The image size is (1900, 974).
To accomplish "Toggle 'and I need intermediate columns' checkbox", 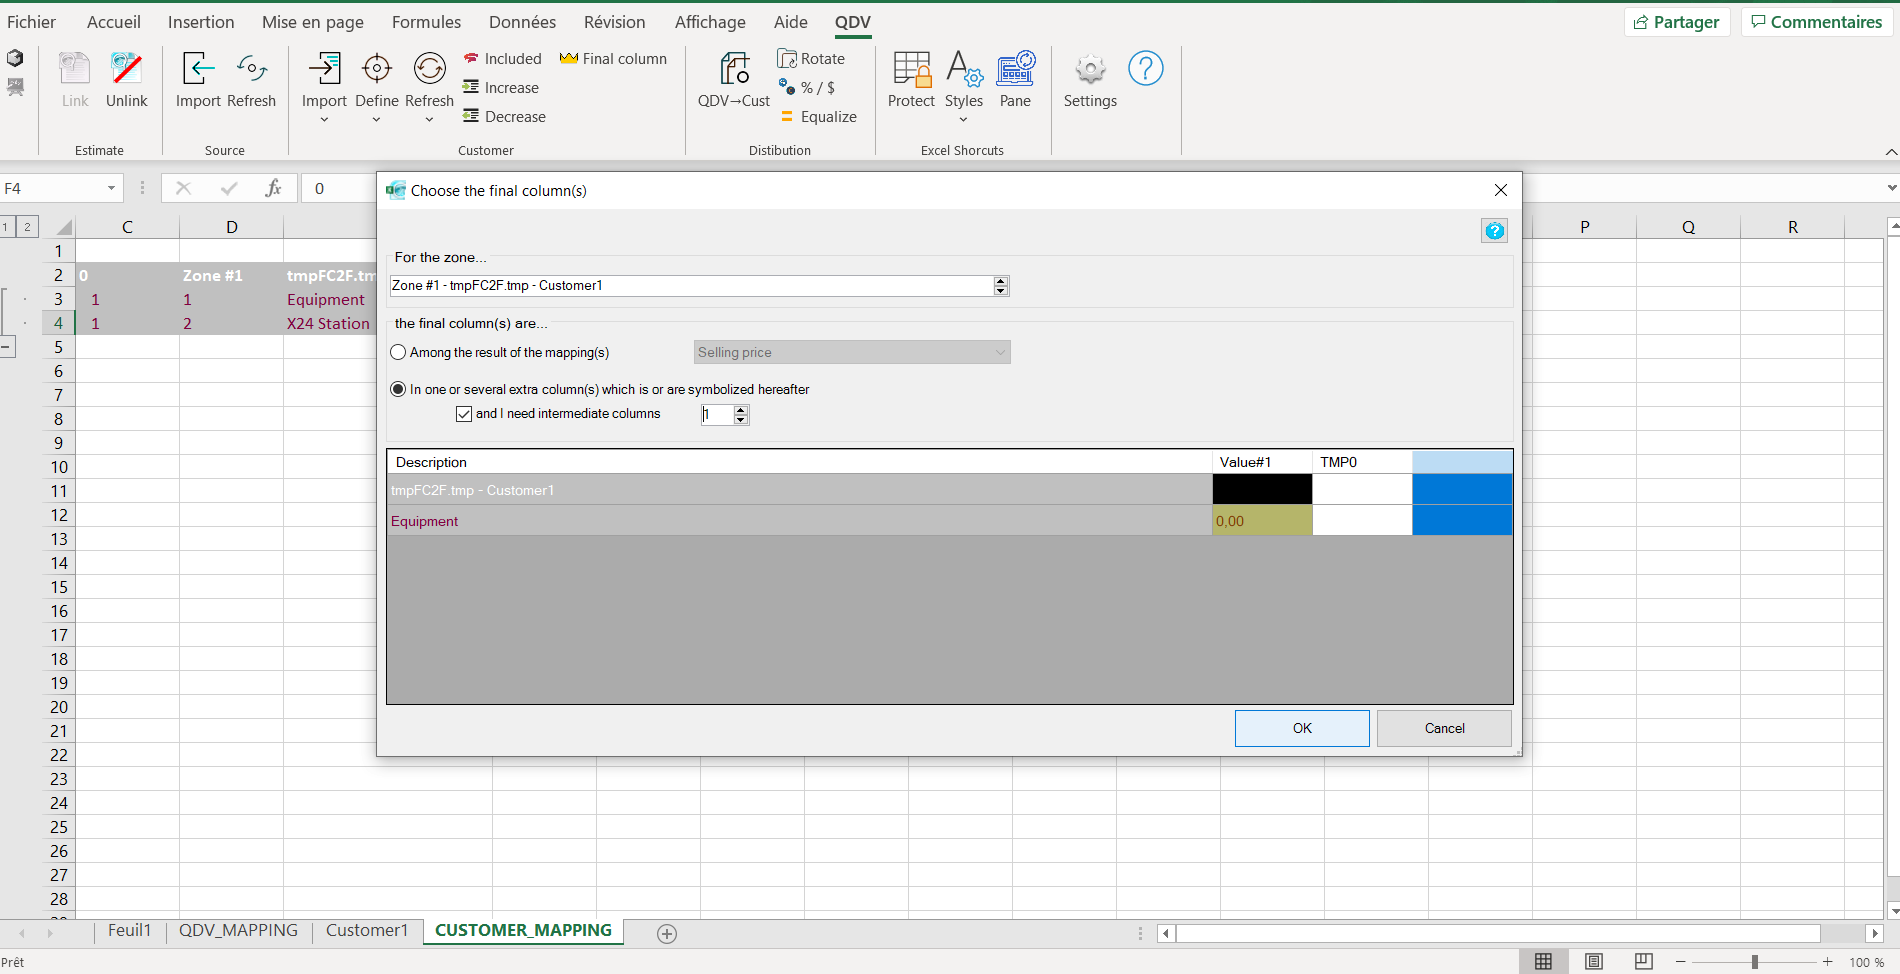I will [x=464, y=413].
